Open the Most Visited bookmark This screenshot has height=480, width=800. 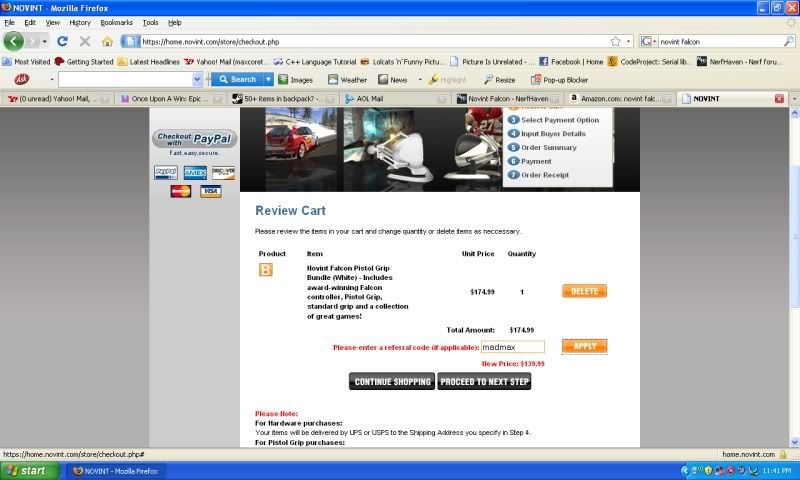(26, 62)
